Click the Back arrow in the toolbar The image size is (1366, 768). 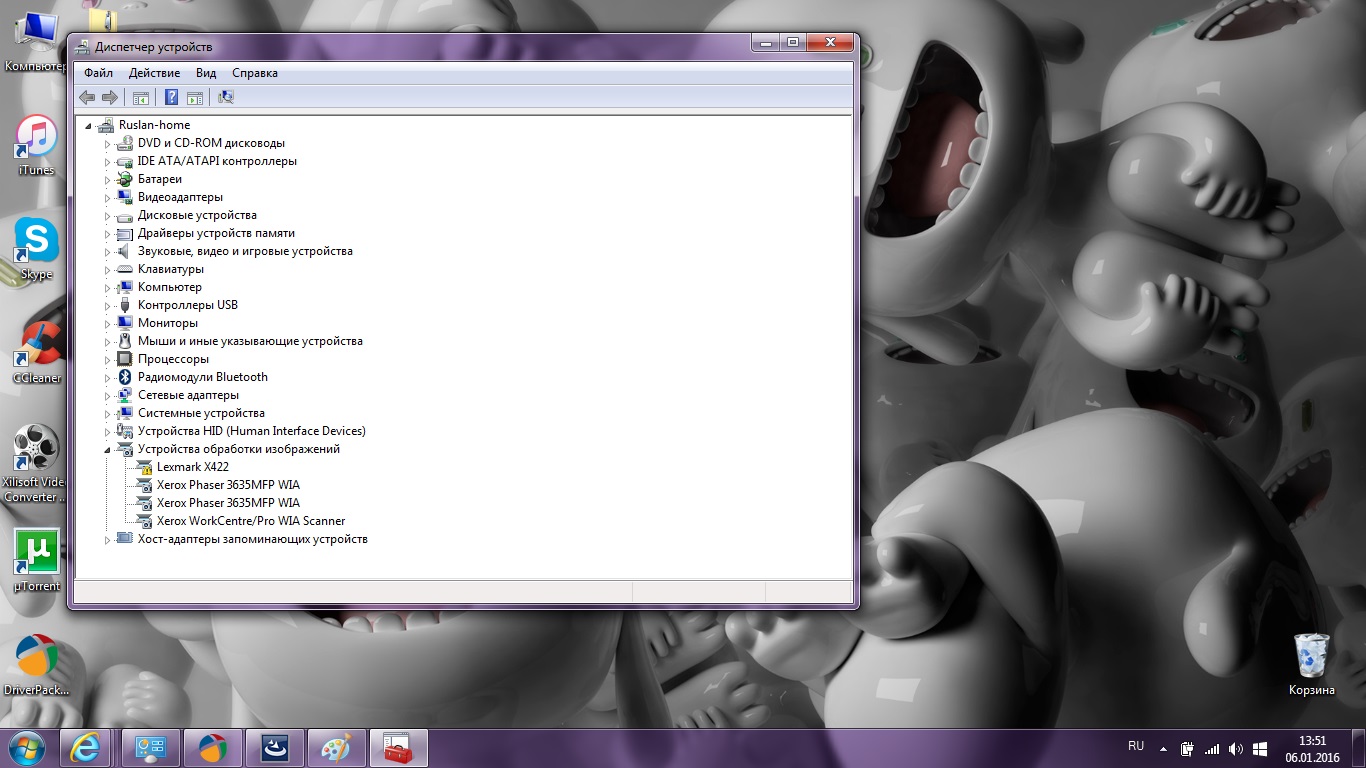pyautogui.click(x=87, y=97)
